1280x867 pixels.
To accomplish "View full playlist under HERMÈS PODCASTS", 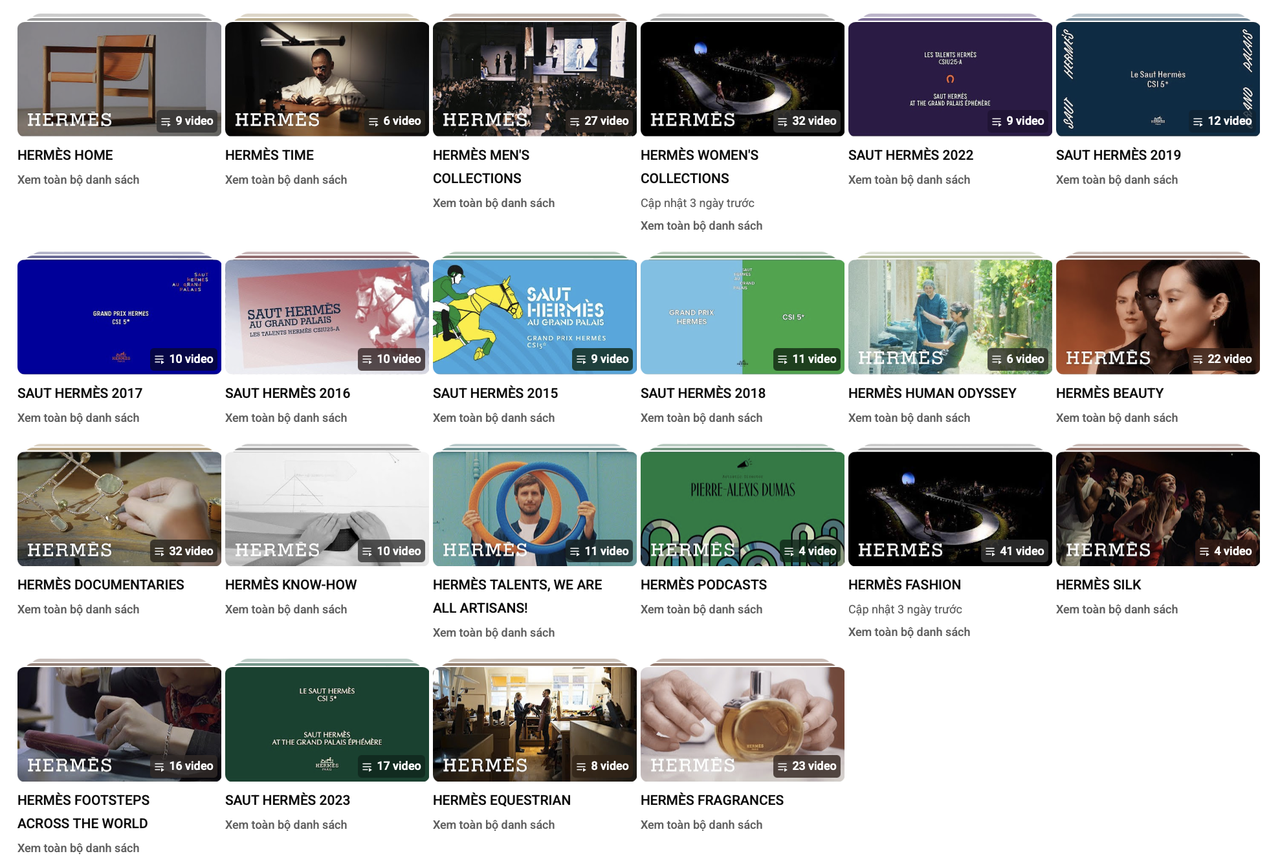I will tap(702, 610).
